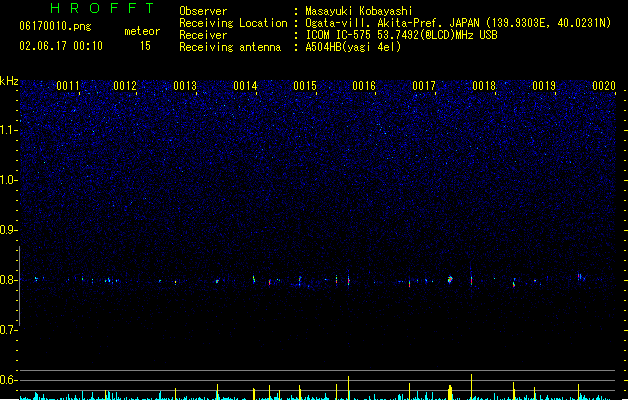Click the 0020 time marker
The height and width of the screenshot is (400, 629).
(x=604, y=86)
